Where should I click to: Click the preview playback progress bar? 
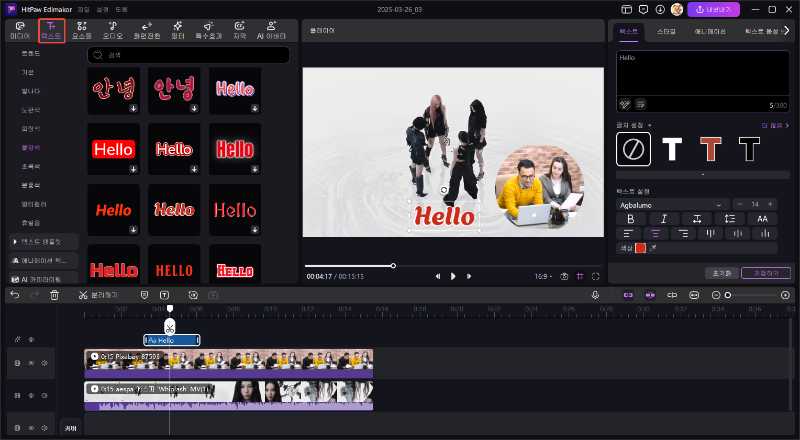pyautogui.click(x=454, y=265)
